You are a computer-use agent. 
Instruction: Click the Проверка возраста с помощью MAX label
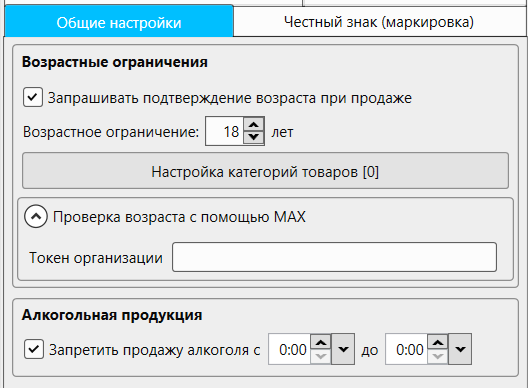coord(179,217)
